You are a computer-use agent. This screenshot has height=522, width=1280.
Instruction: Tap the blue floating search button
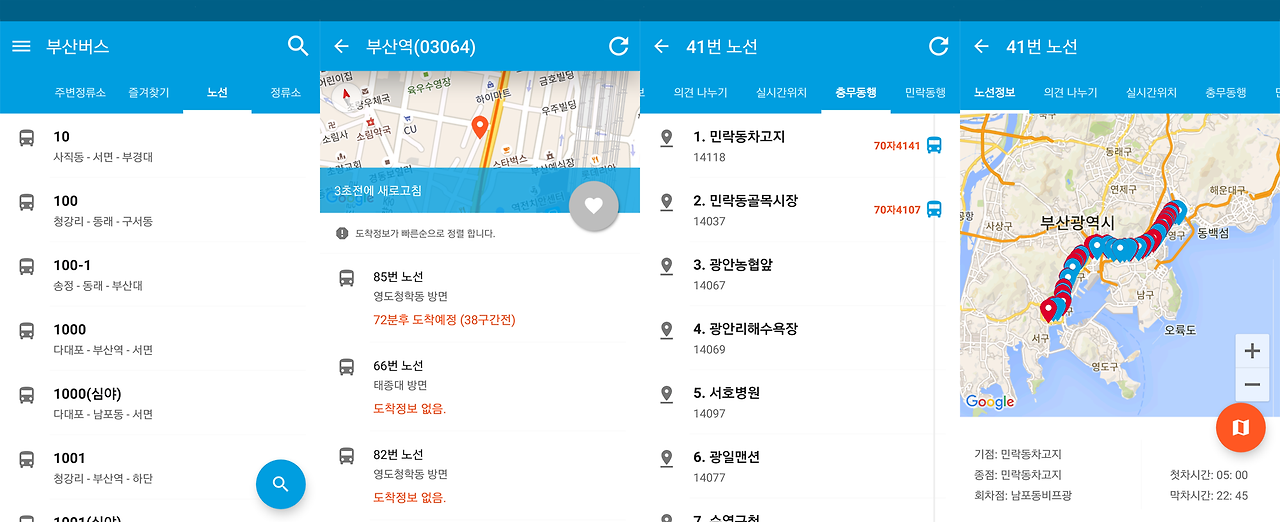point(281,484)
